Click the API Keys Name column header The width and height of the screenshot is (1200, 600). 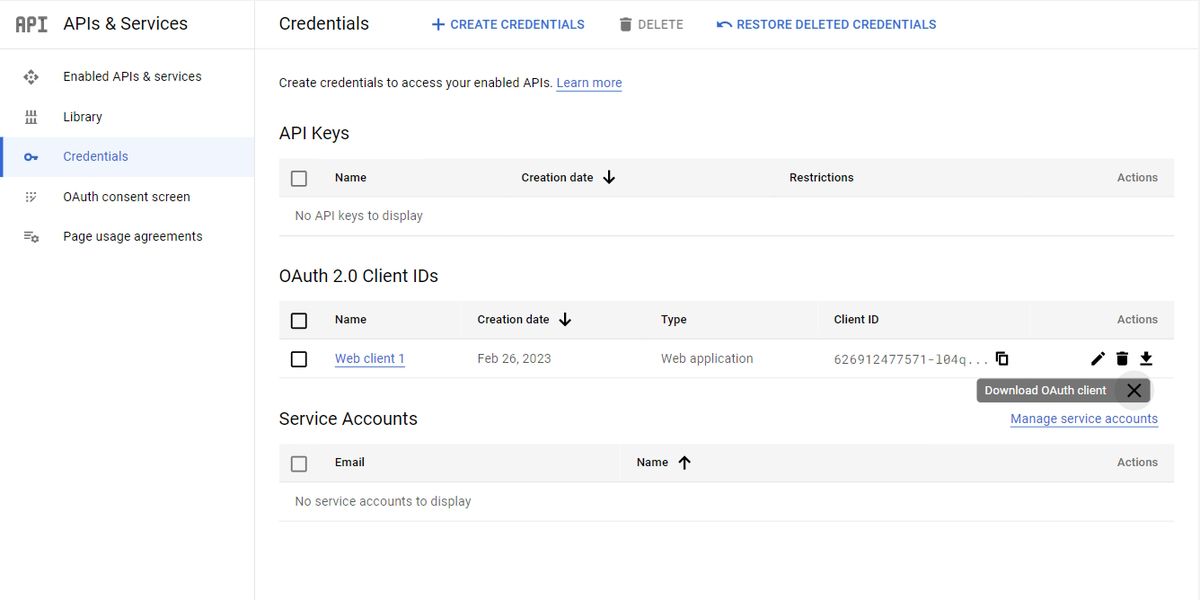pos(351,177)
